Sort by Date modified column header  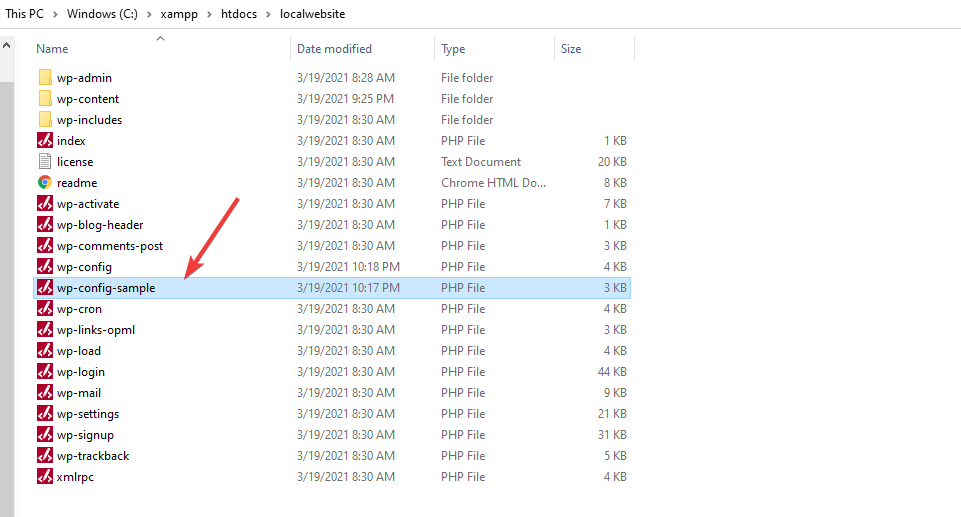tap(334, 48)
